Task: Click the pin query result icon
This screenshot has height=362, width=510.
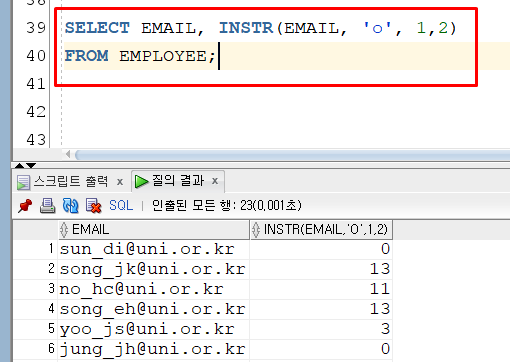Action: point(25,206)
